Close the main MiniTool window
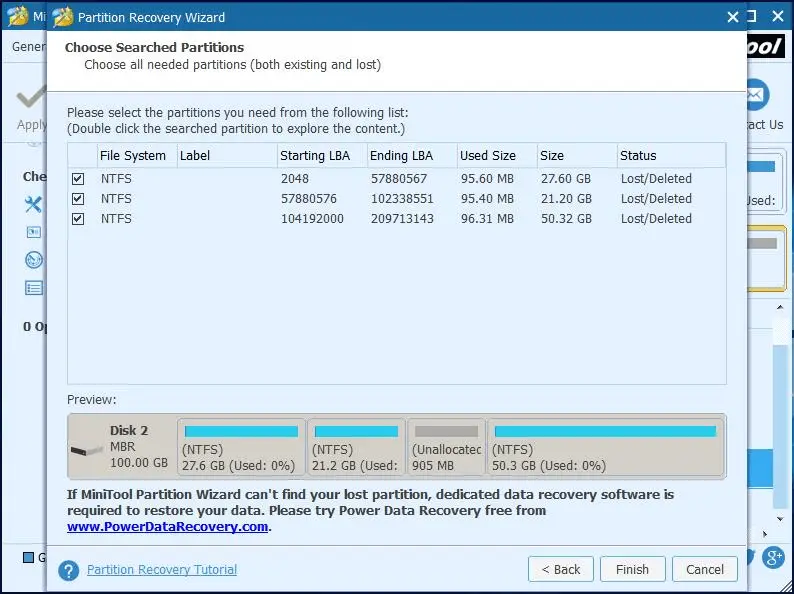This screenshot has width=794, height=594. click(x=778, y=17)
